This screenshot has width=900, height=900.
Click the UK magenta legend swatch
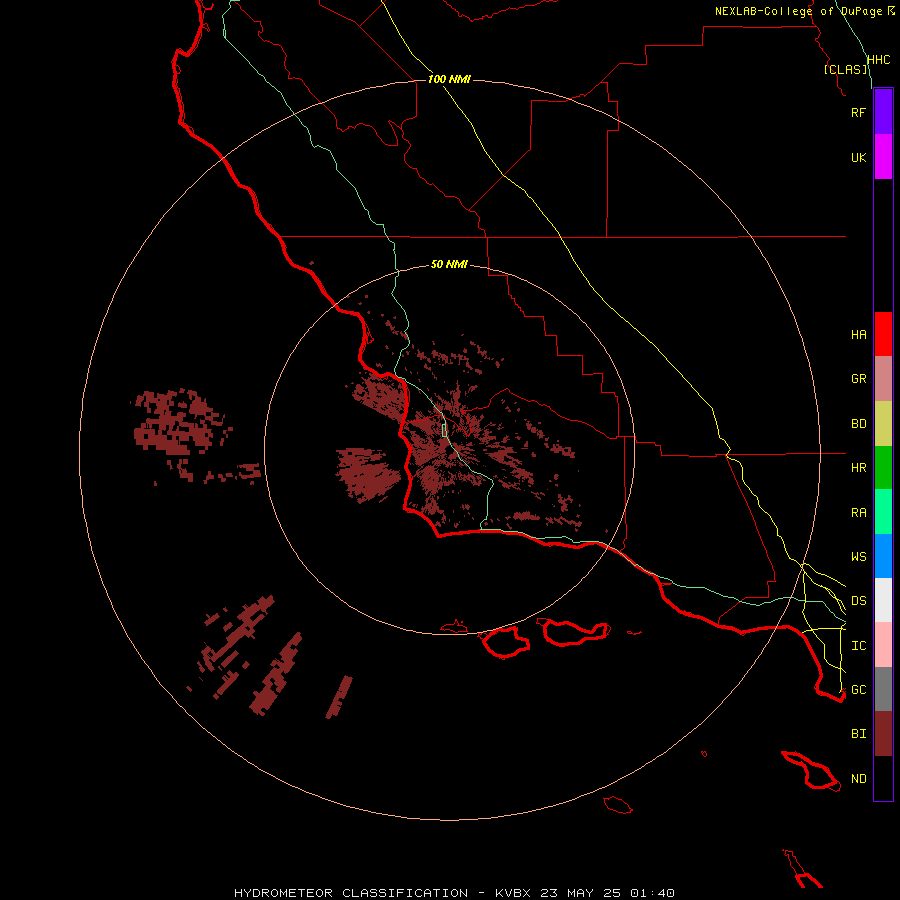click(883, 157)
